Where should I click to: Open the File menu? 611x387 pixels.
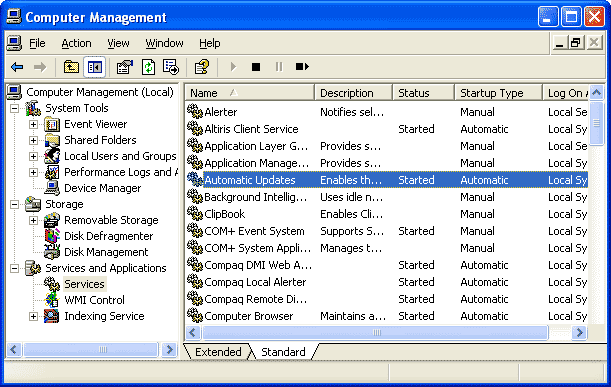pos(37,43)
